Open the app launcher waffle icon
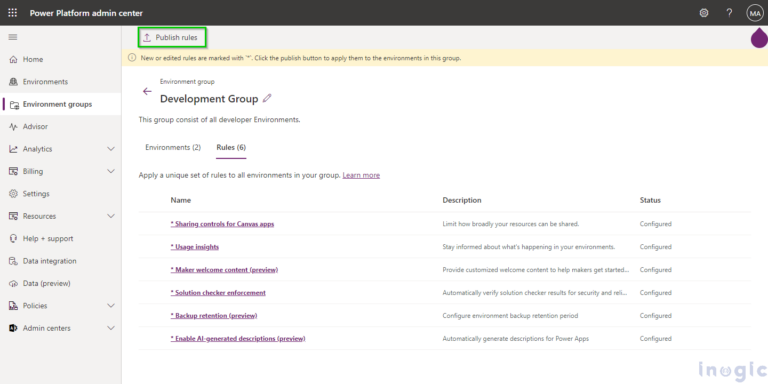The height and width of the screenshot is (384, 768). pyautogui.click(x=13, y=13)
